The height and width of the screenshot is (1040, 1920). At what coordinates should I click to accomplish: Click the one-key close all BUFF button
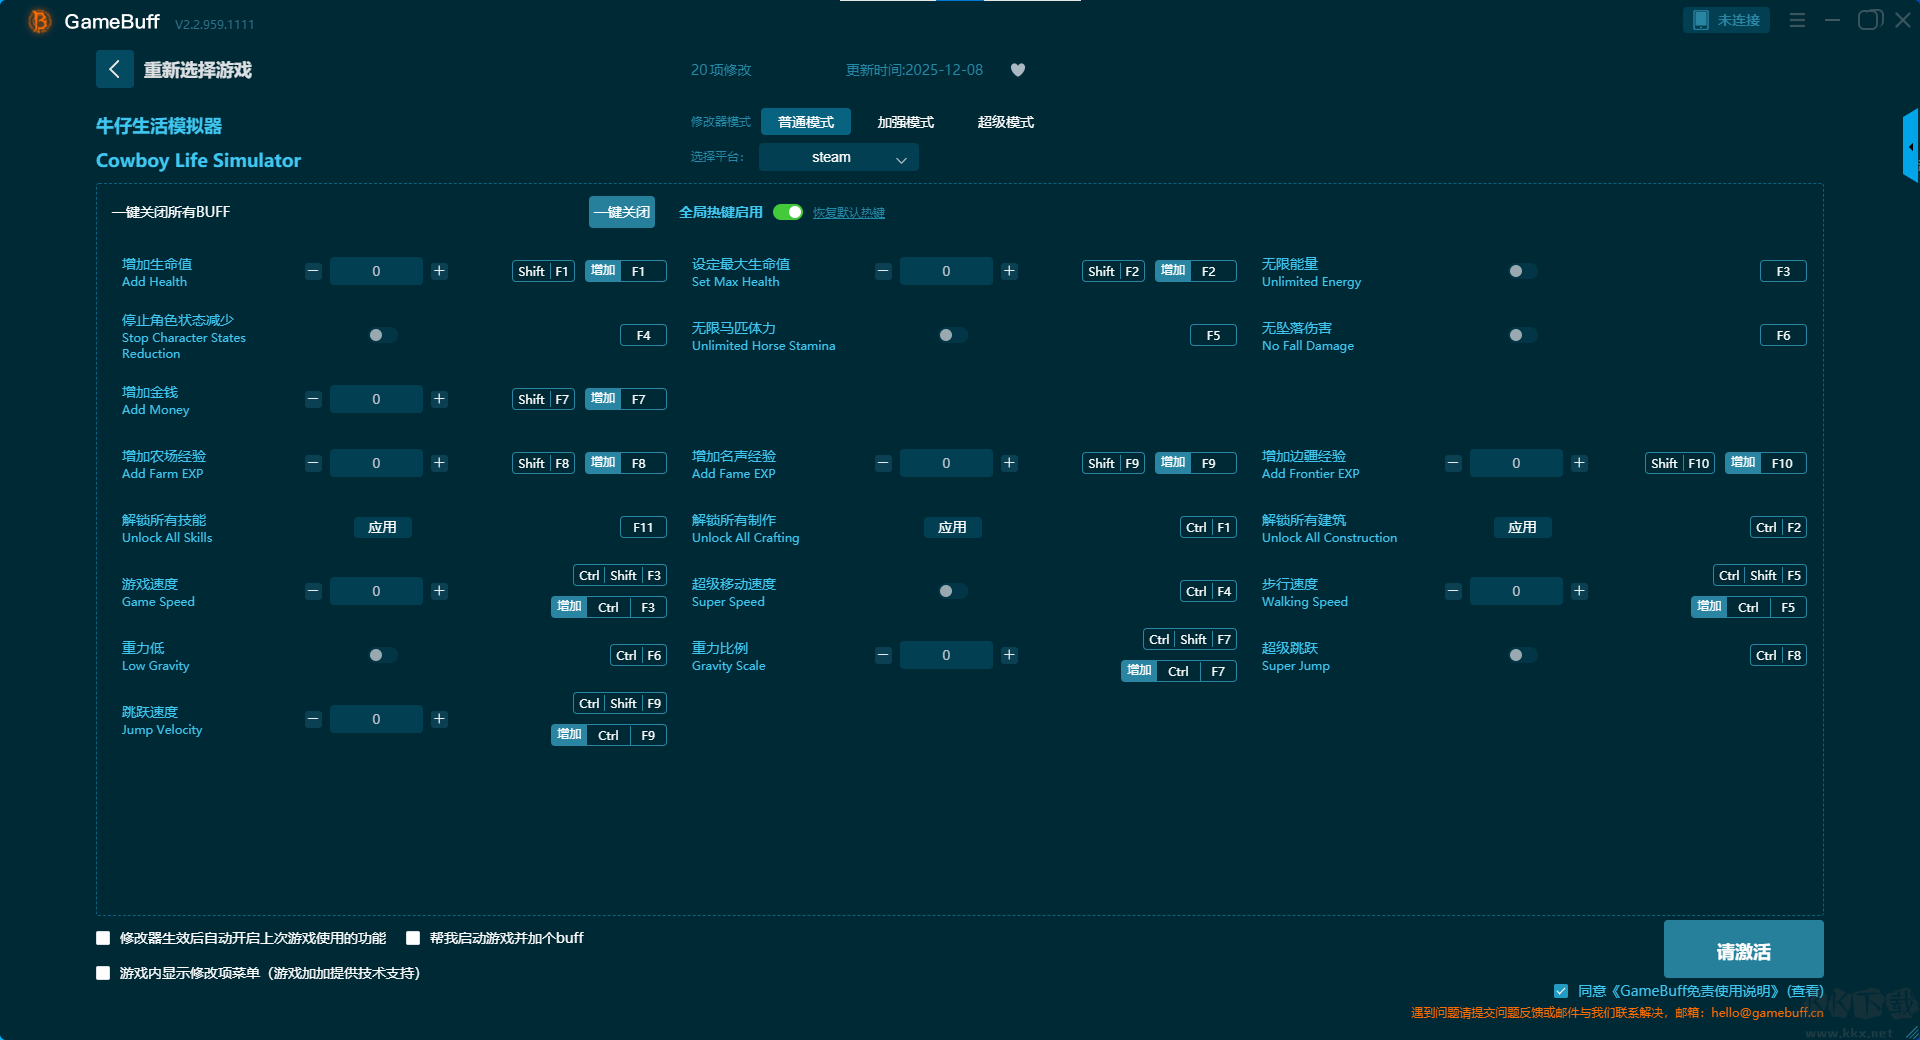point(621,212)
